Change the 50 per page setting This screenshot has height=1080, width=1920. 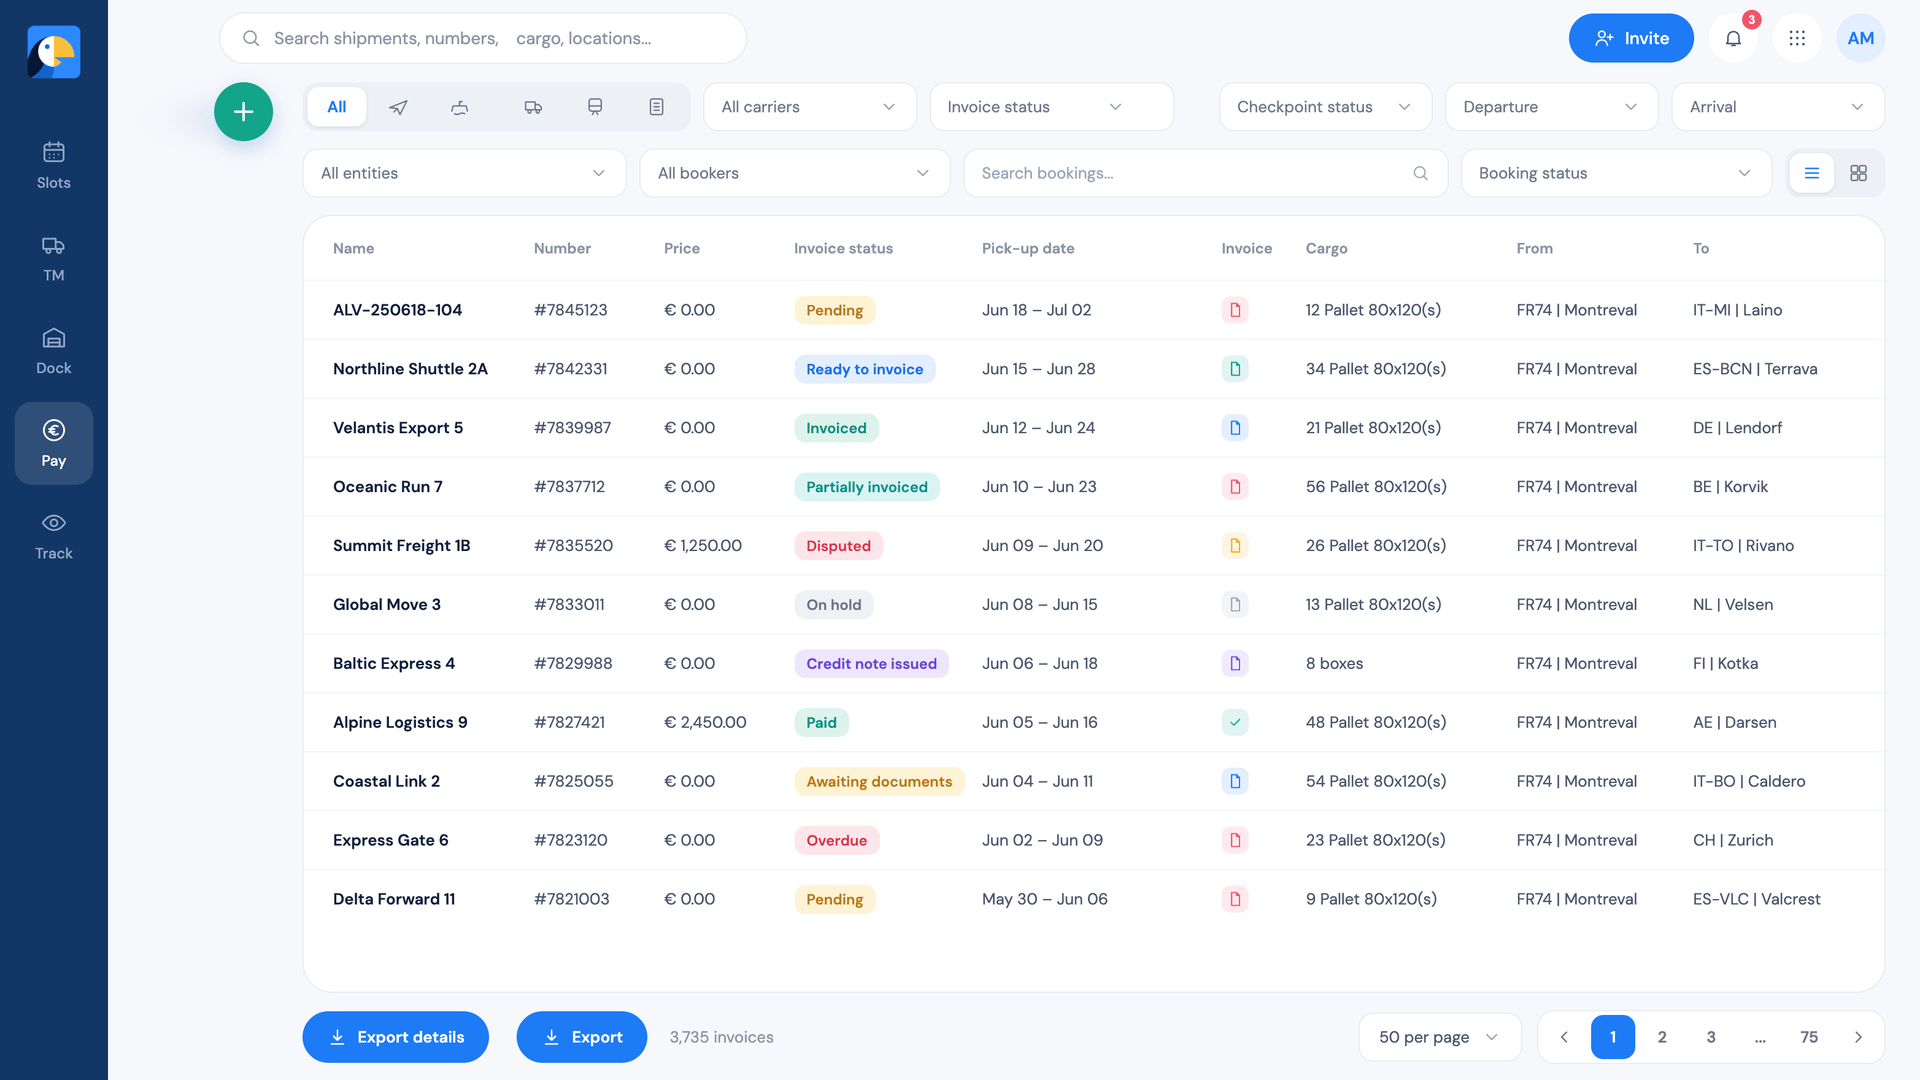pyautogui.click(x=1439, y=1037)
